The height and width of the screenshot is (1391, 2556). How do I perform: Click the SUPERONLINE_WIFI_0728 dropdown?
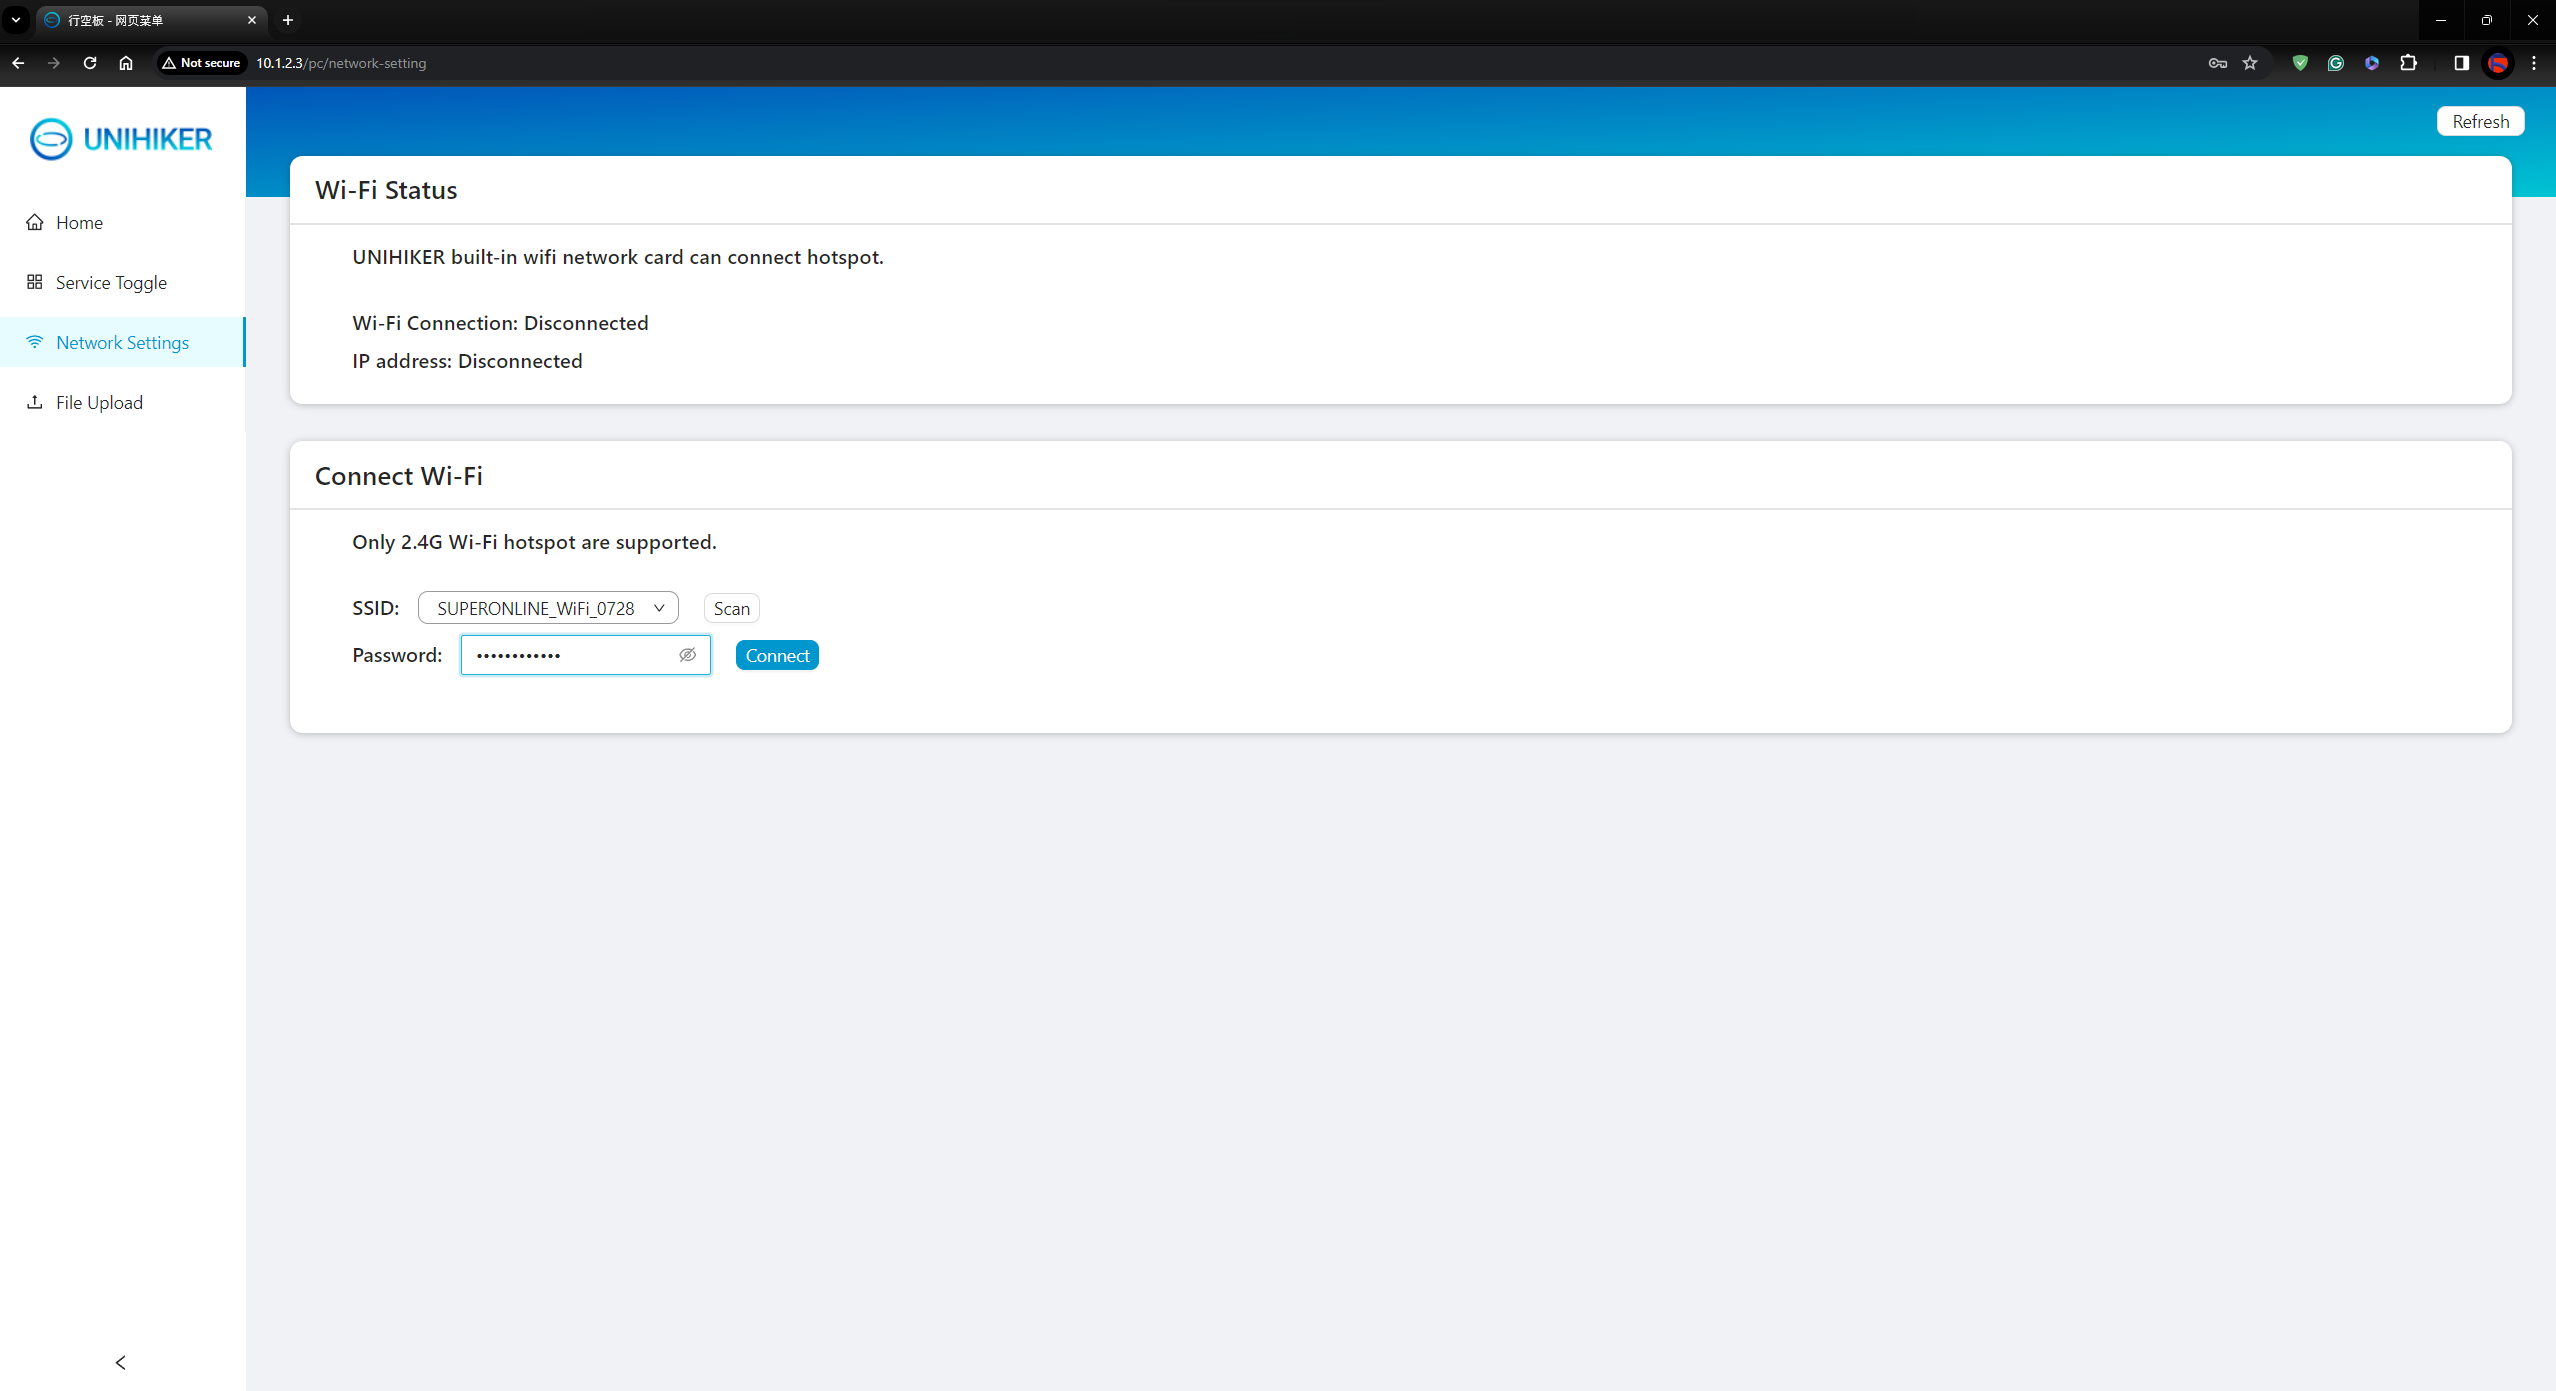[x=546, y=608]
